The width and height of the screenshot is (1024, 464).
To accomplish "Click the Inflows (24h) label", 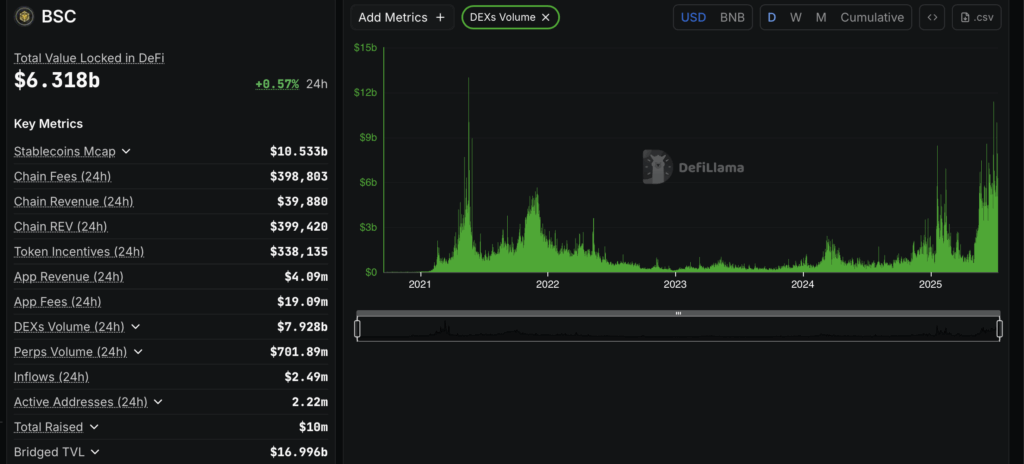I will click(51, 377).
